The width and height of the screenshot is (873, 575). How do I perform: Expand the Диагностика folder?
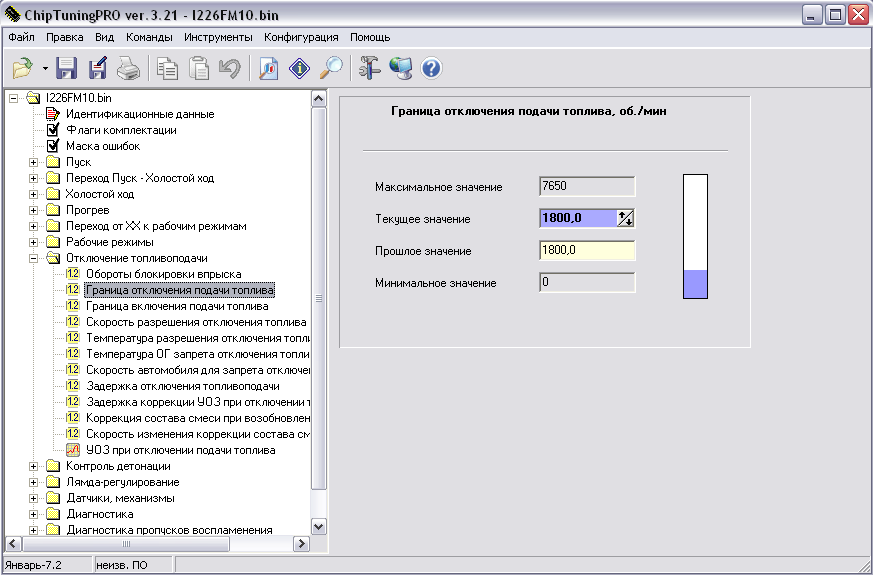pos(33,514)
